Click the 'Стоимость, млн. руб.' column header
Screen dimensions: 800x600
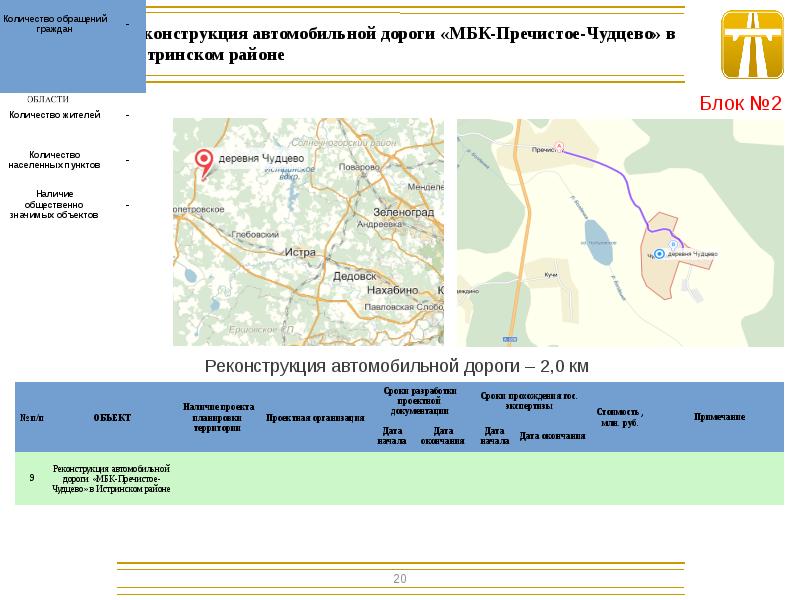click(x=619, y=417)
